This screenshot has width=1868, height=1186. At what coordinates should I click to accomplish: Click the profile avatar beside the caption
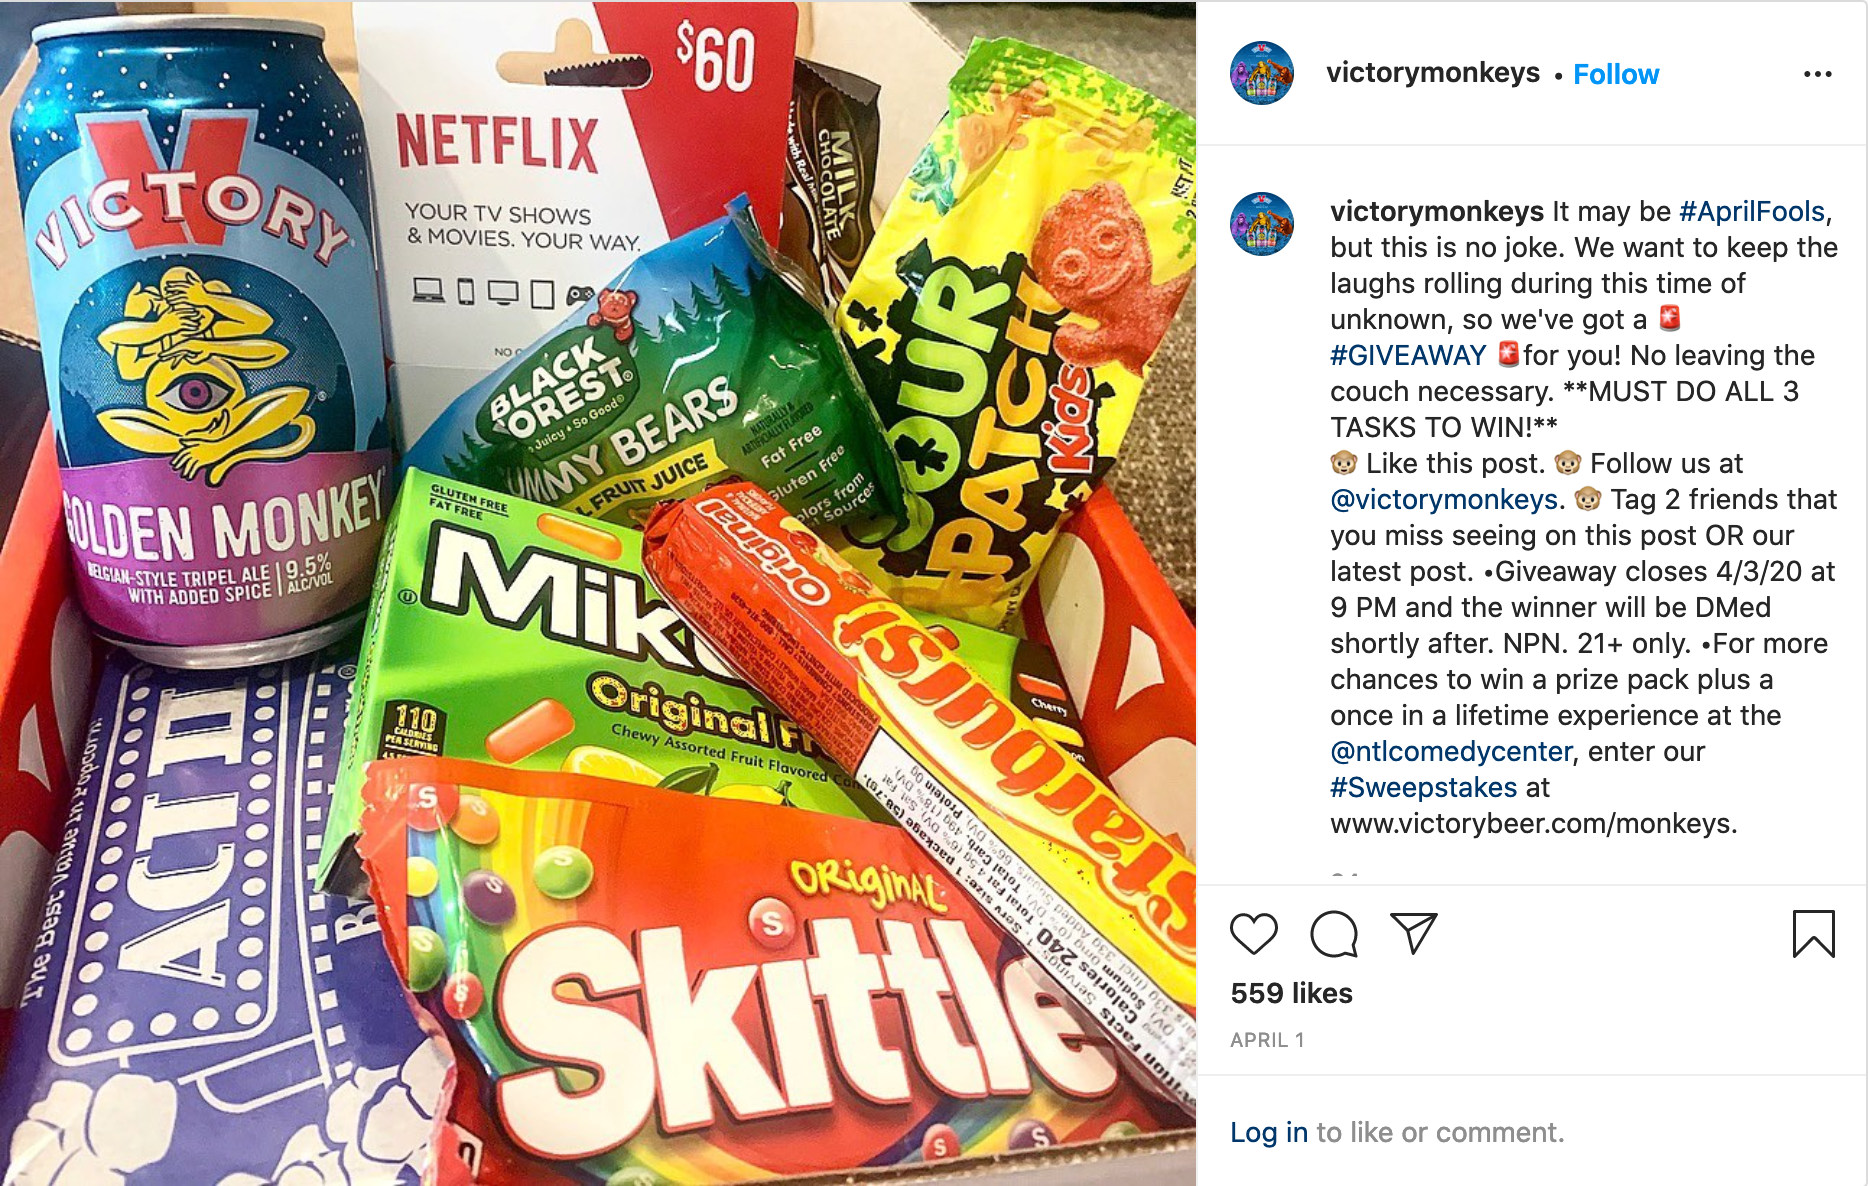pos(1262,224)
